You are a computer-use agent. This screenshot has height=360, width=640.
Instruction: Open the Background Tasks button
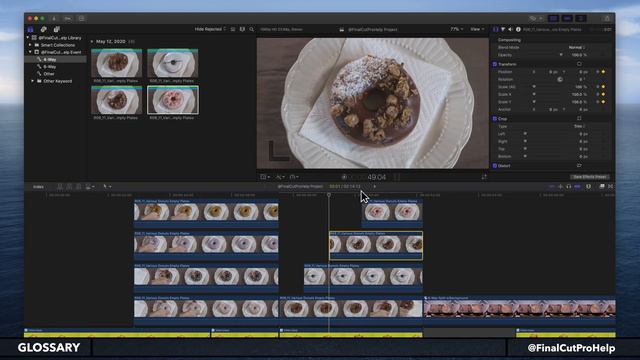coord(82,18)
